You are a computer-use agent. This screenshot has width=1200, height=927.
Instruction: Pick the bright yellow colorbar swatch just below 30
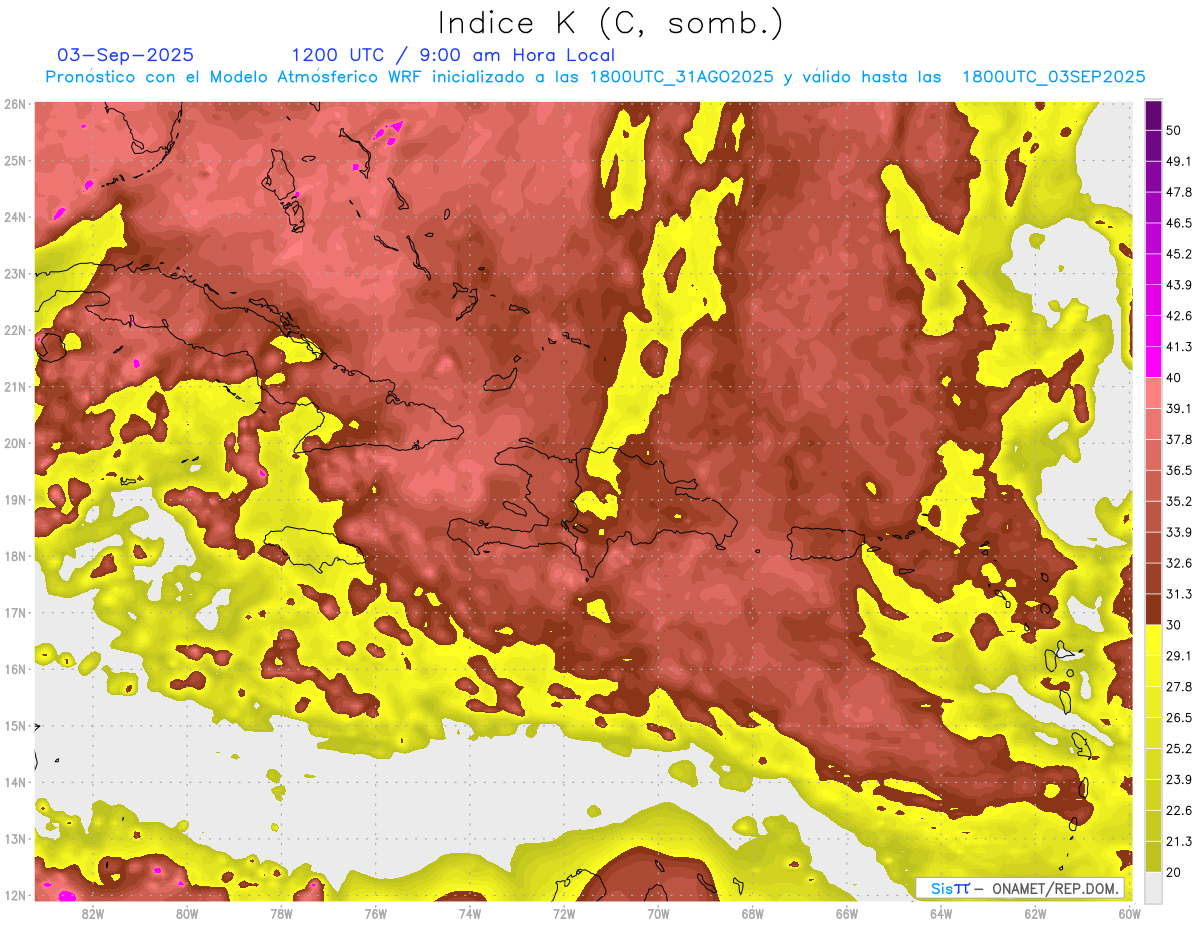(x=1153, y=640)
